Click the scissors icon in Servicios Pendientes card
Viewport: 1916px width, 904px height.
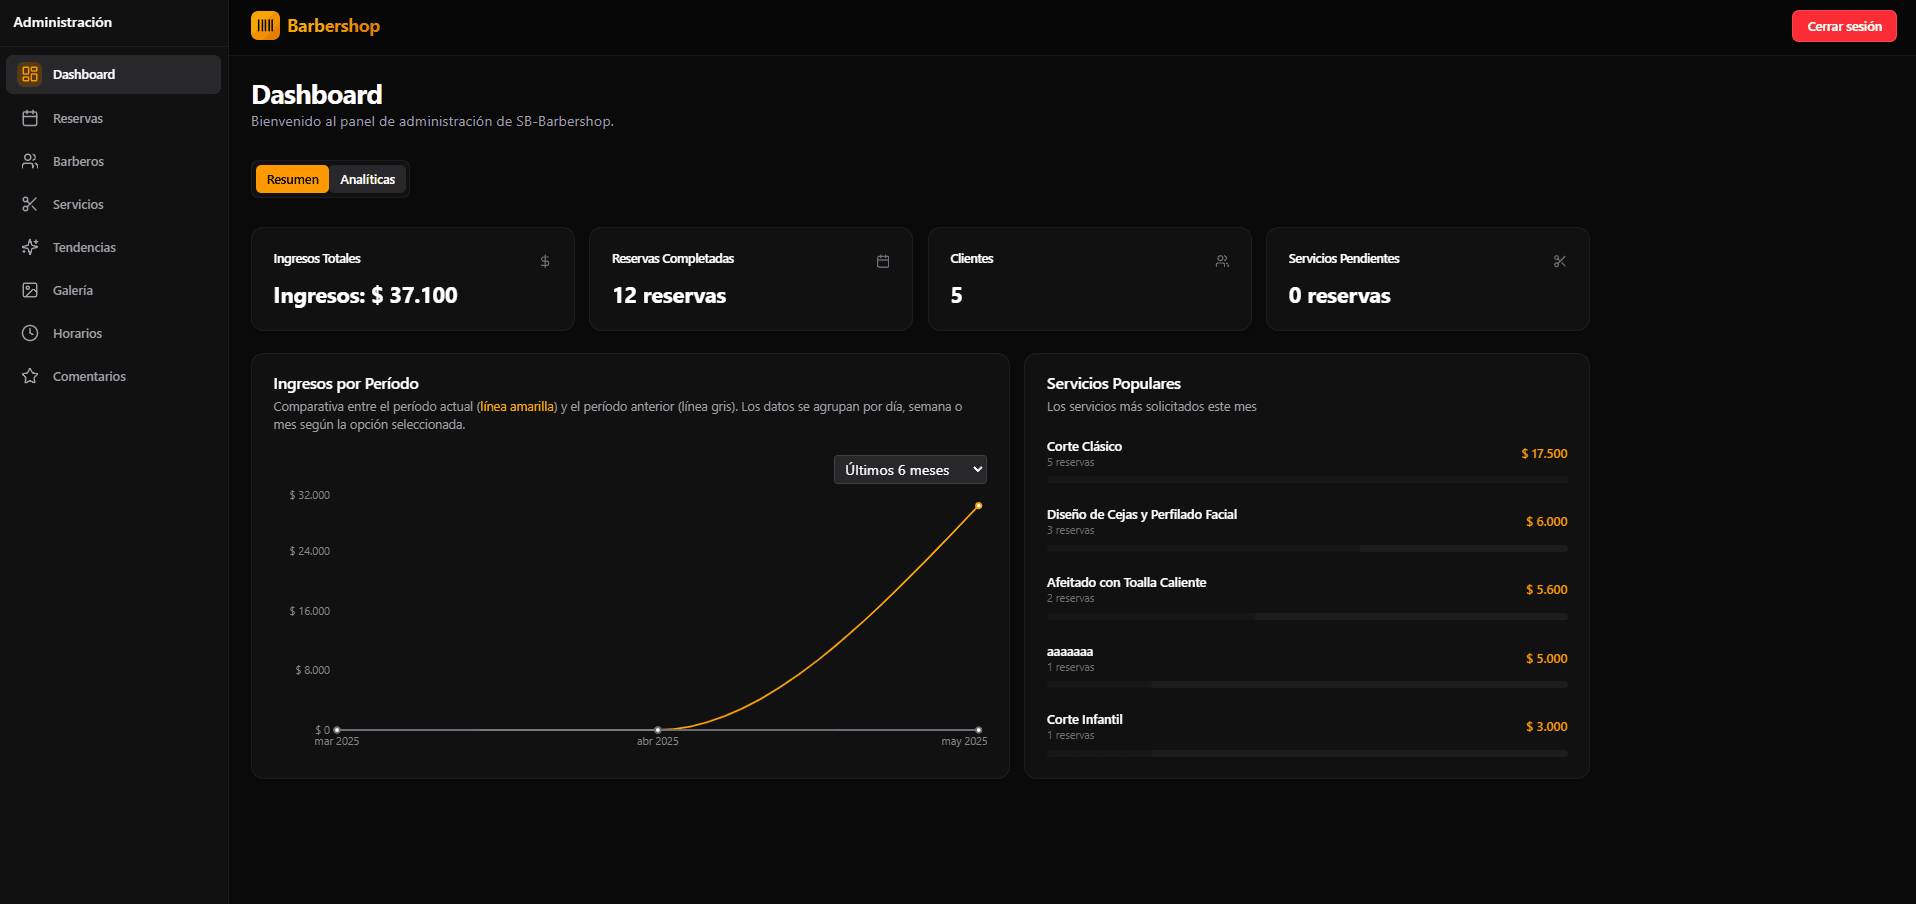1560,261
